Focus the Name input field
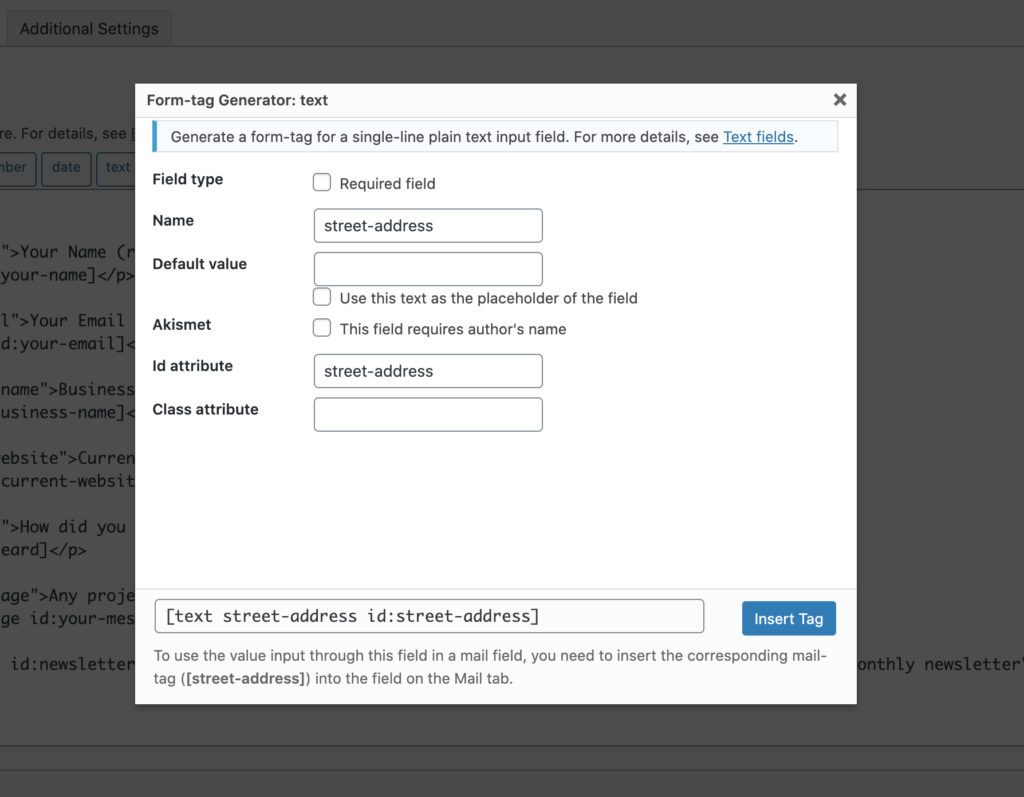The height and width of the screenshot is (797, 1024). [x=428, y=225]
